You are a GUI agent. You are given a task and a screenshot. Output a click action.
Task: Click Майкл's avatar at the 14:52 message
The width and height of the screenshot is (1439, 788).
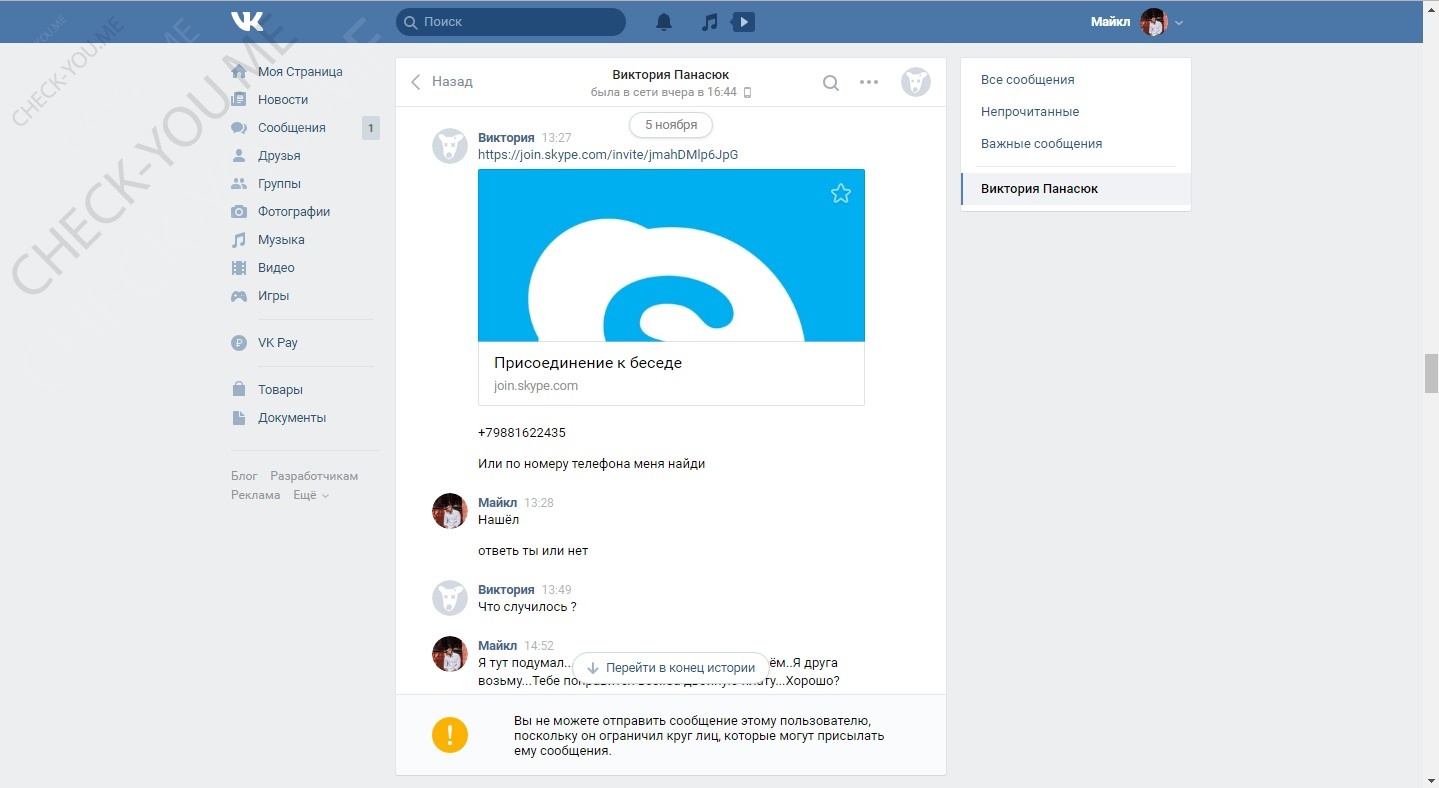450,654
